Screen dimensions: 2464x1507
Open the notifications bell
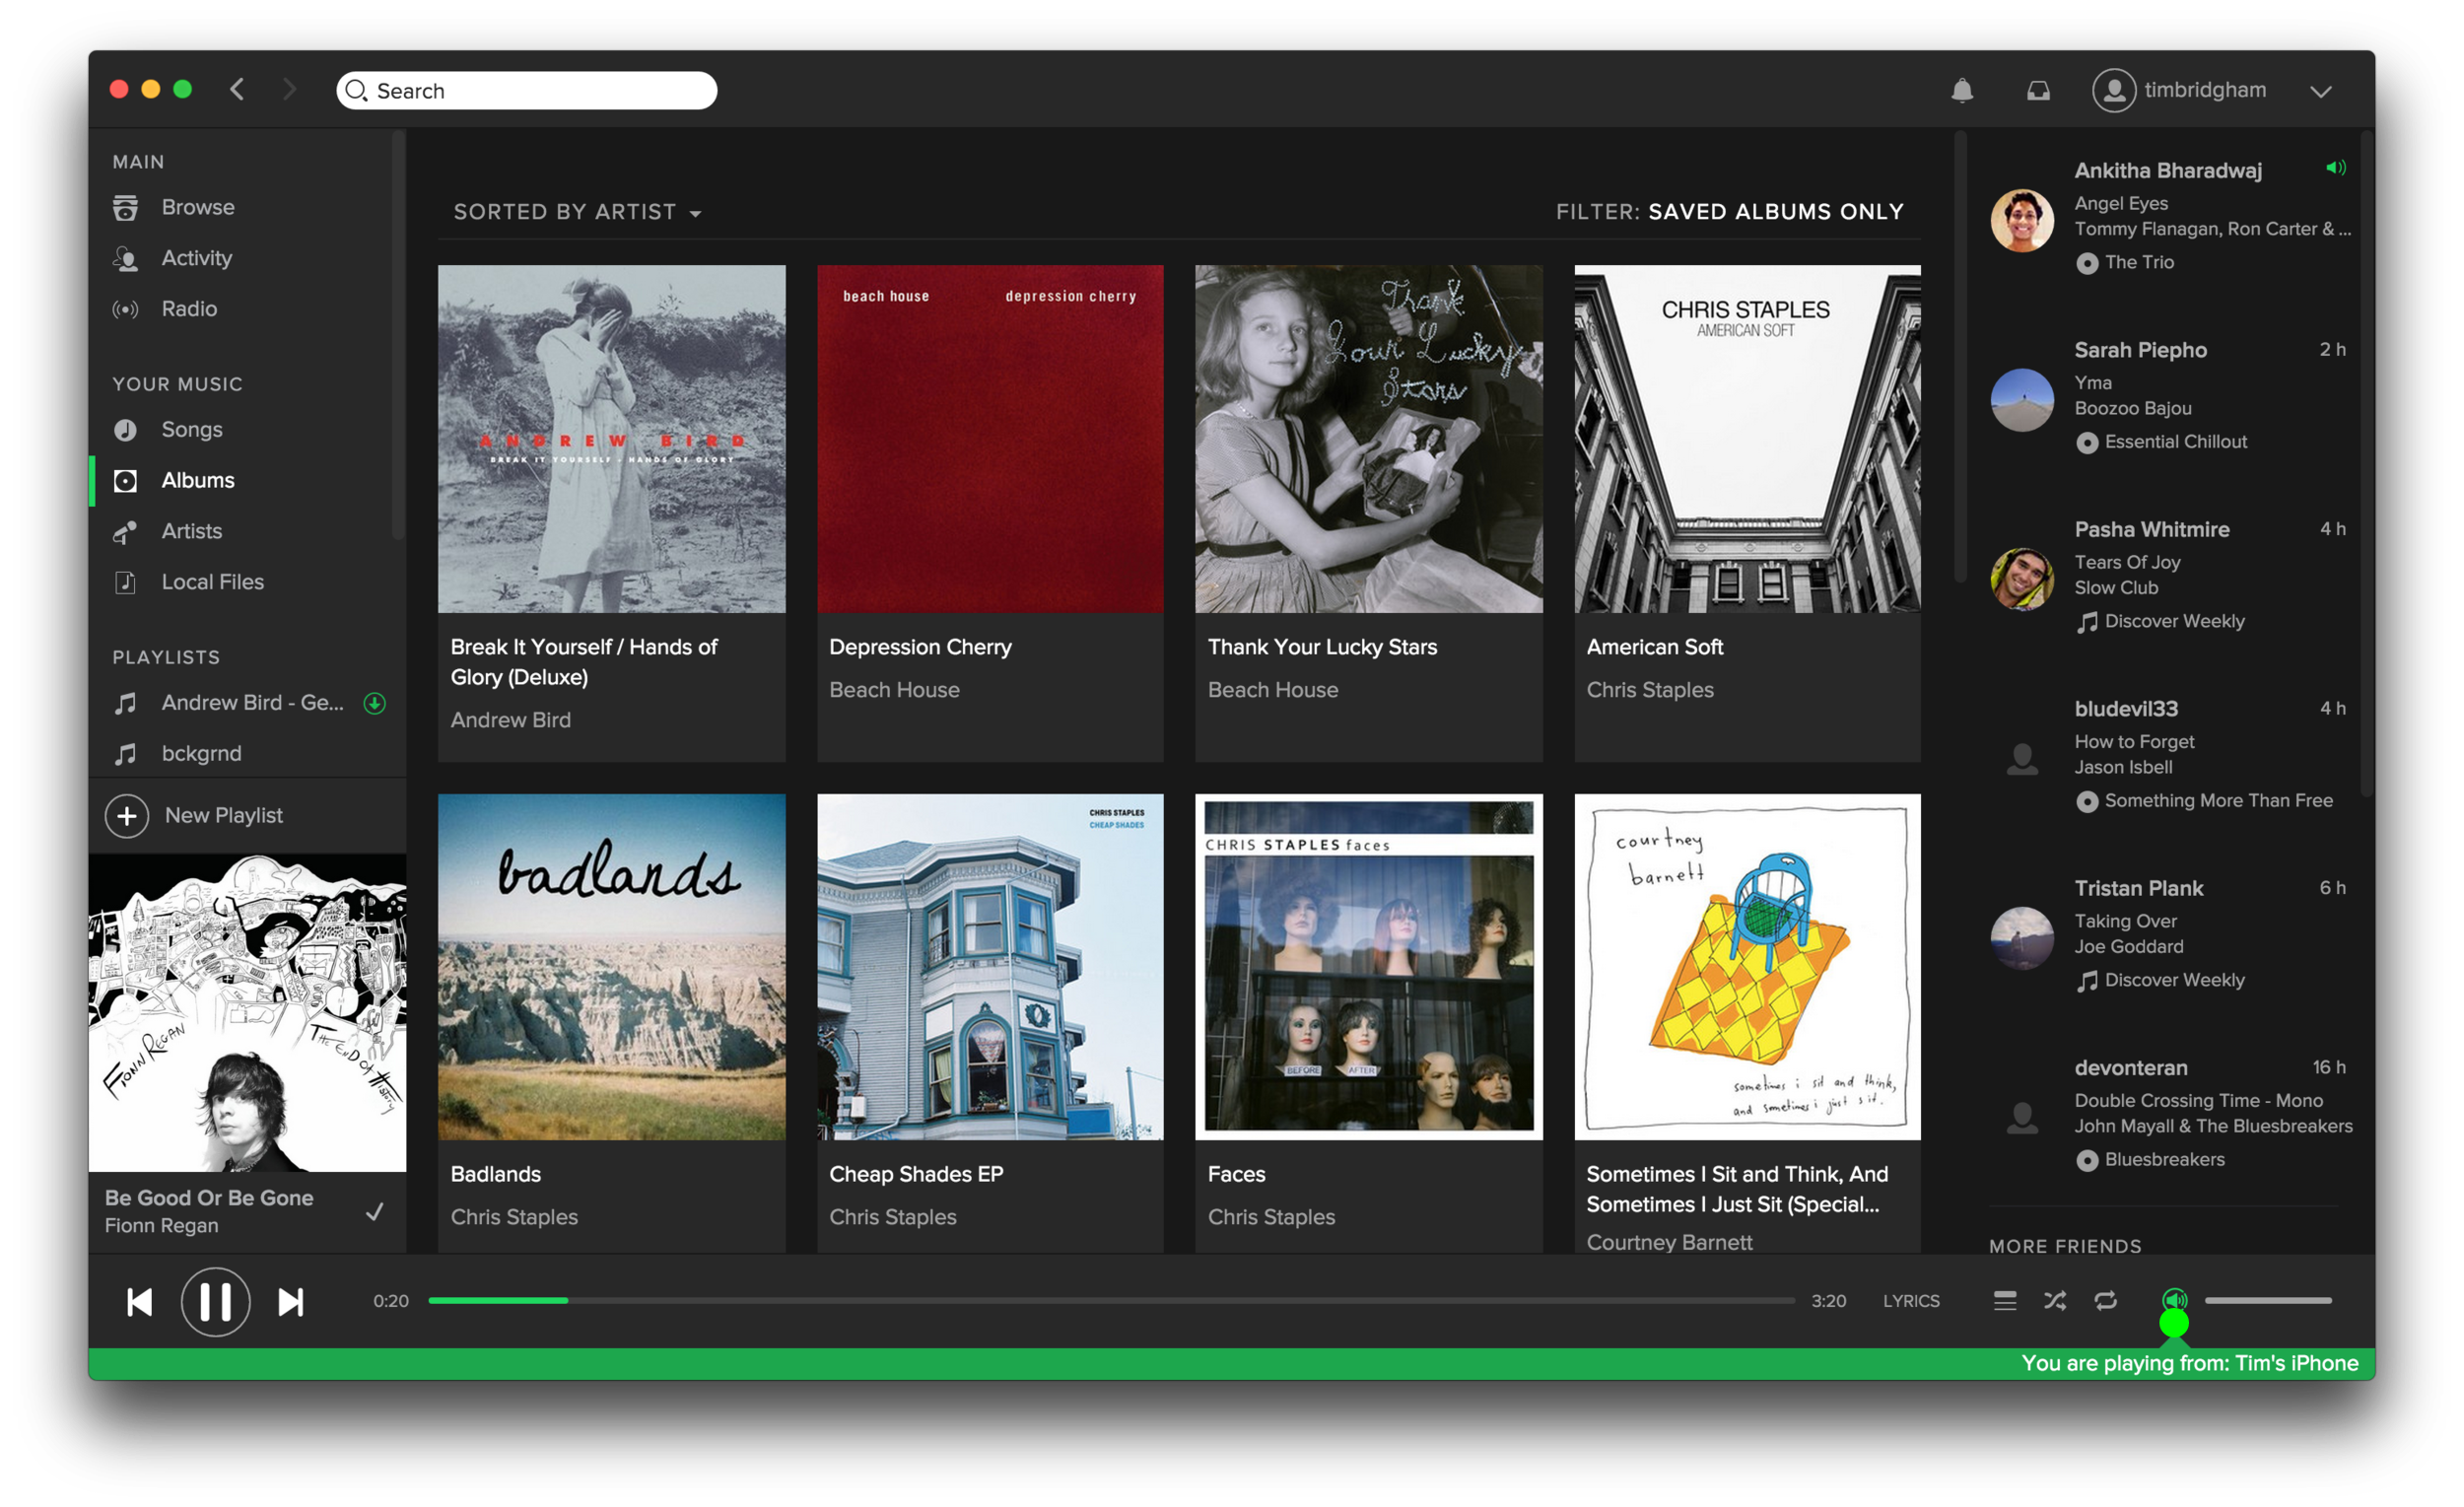tap(1962, 90)
